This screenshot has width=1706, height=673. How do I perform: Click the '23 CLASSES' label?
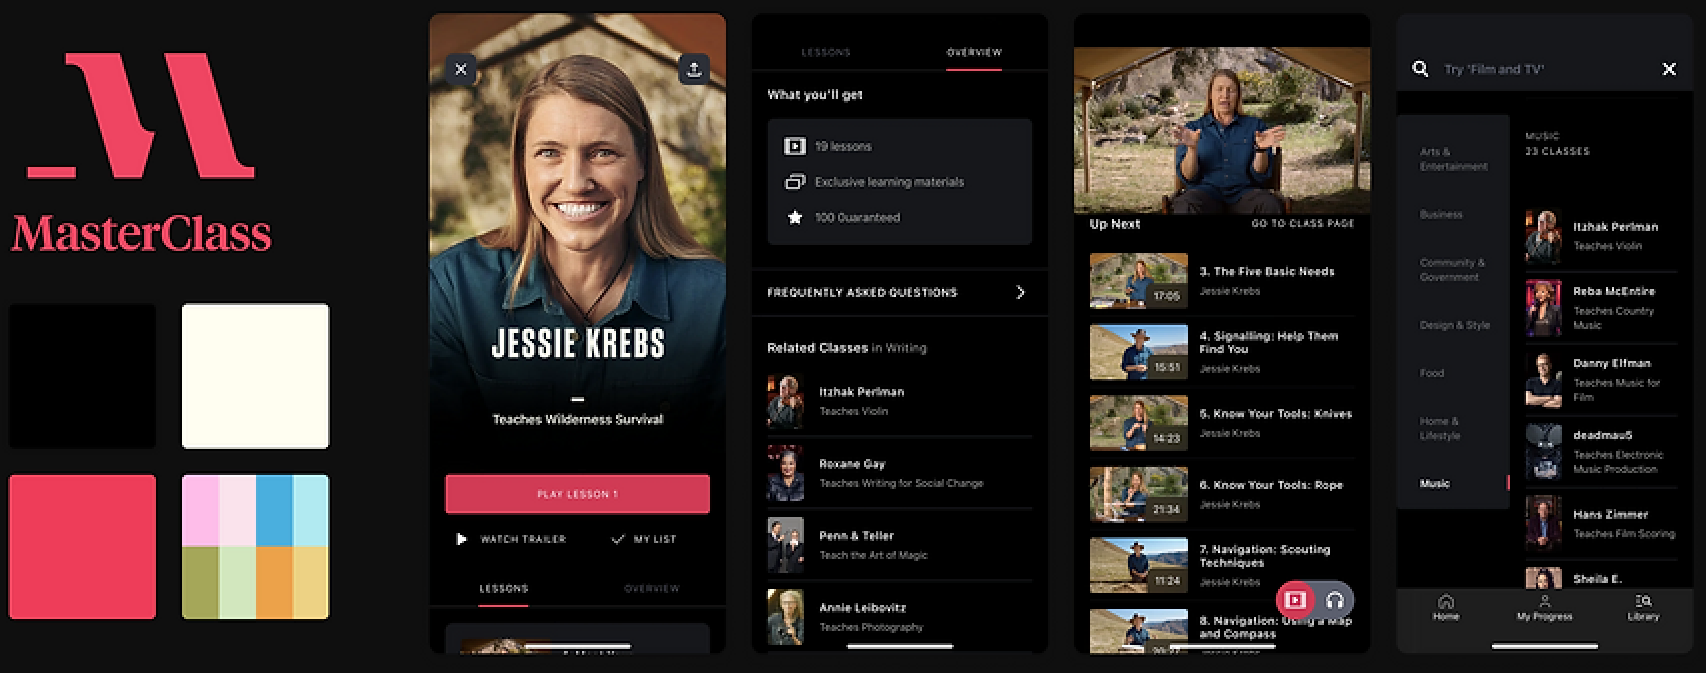pos(1557,152)
